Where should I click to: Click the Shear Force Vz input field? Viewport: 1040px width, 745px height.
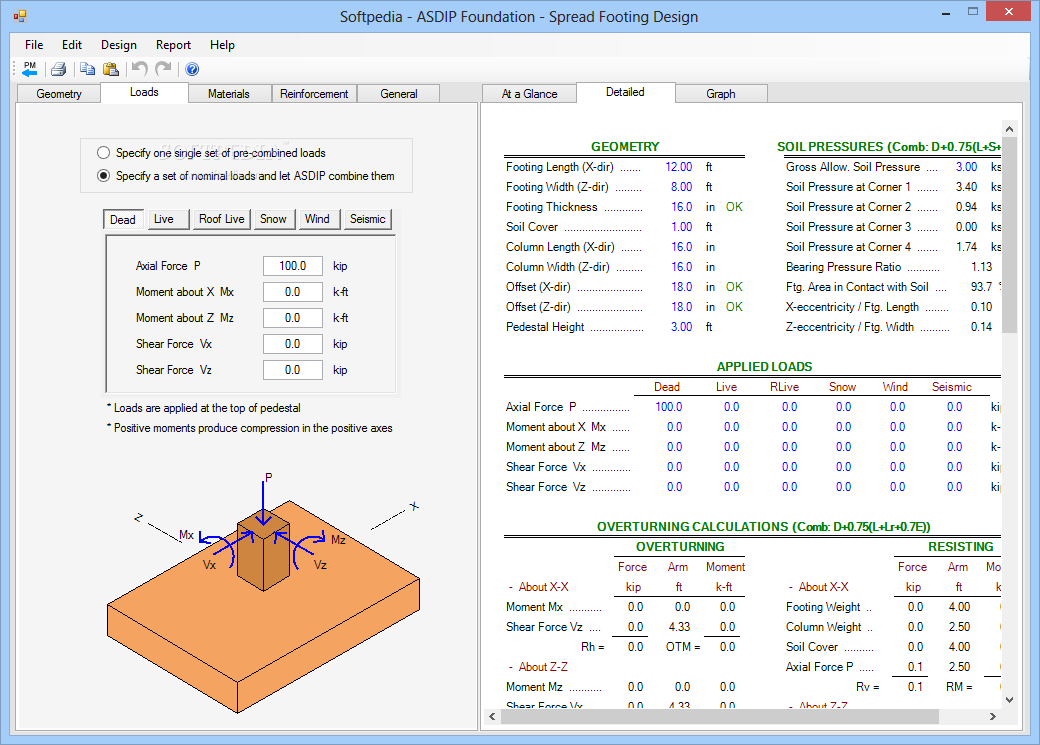click(x=292, y=370)
